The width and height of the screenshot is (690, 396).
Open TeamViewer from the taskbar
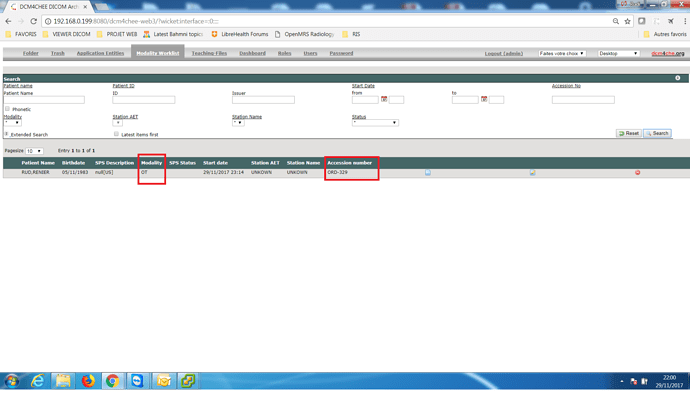(x=138, y=381)
